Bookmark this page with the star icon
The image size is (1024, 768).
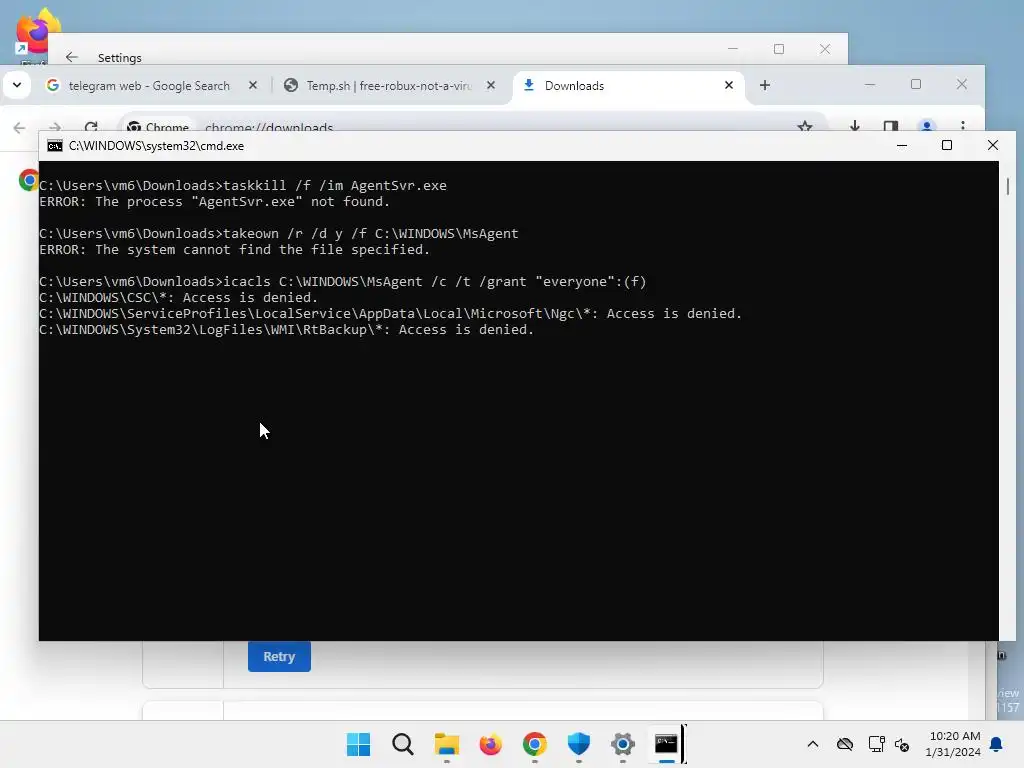[x=805, y=127]
